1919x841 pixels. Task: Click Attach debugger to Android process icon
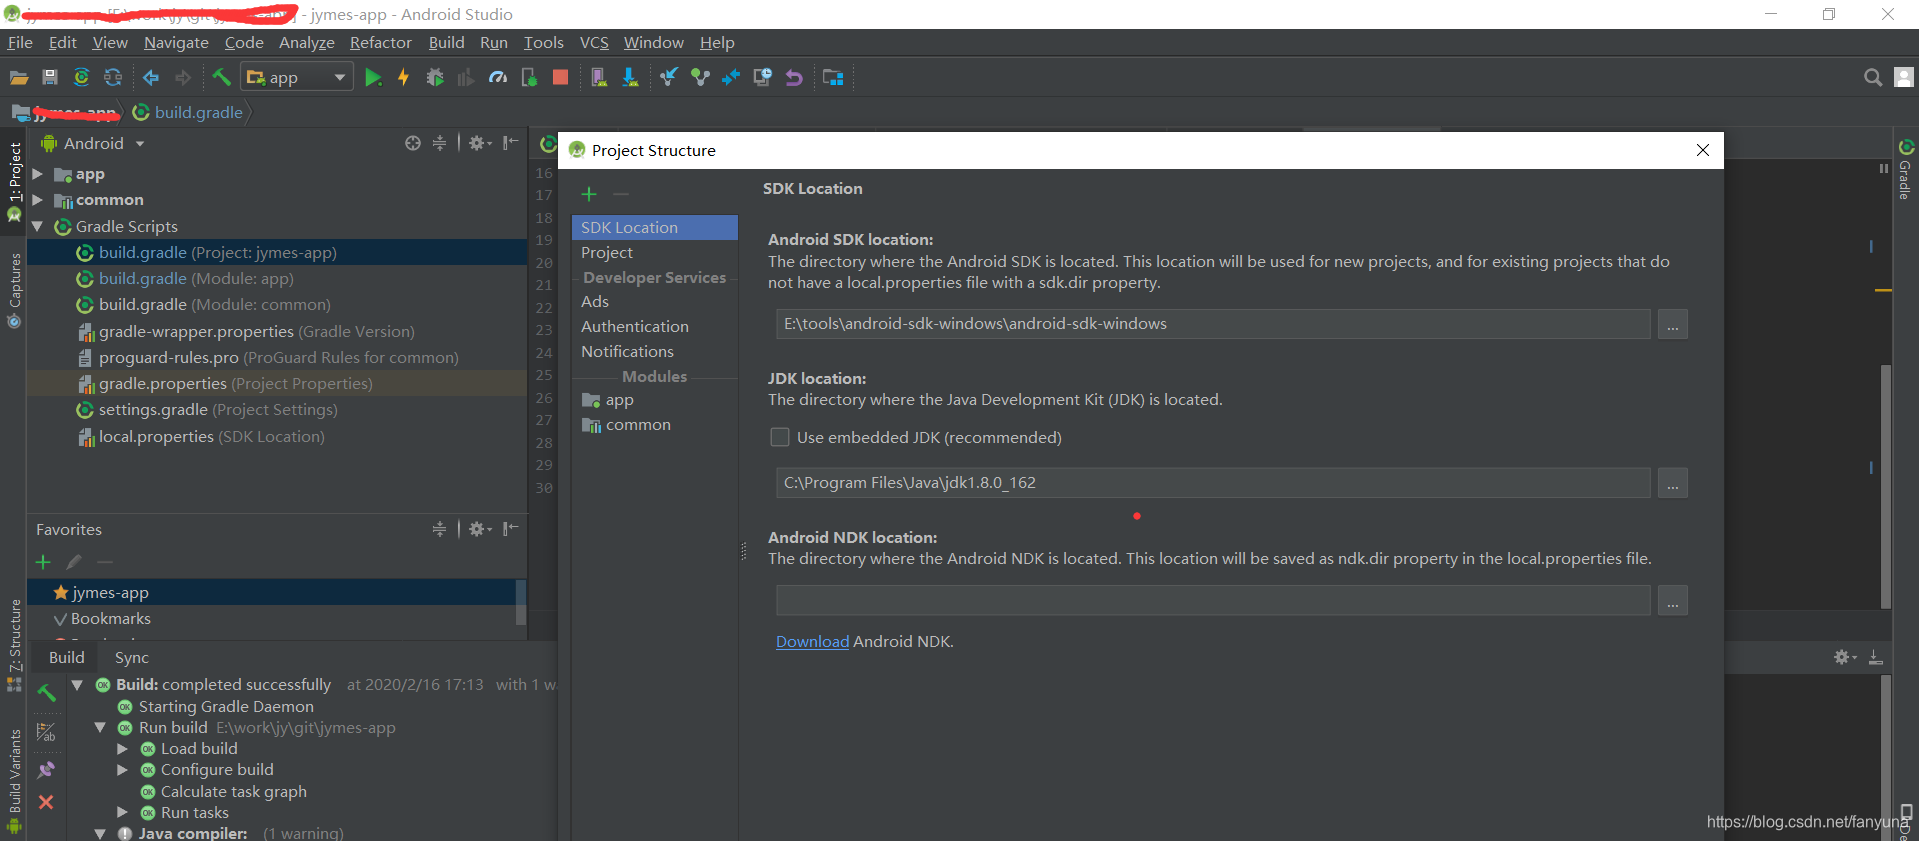(529, 77)
